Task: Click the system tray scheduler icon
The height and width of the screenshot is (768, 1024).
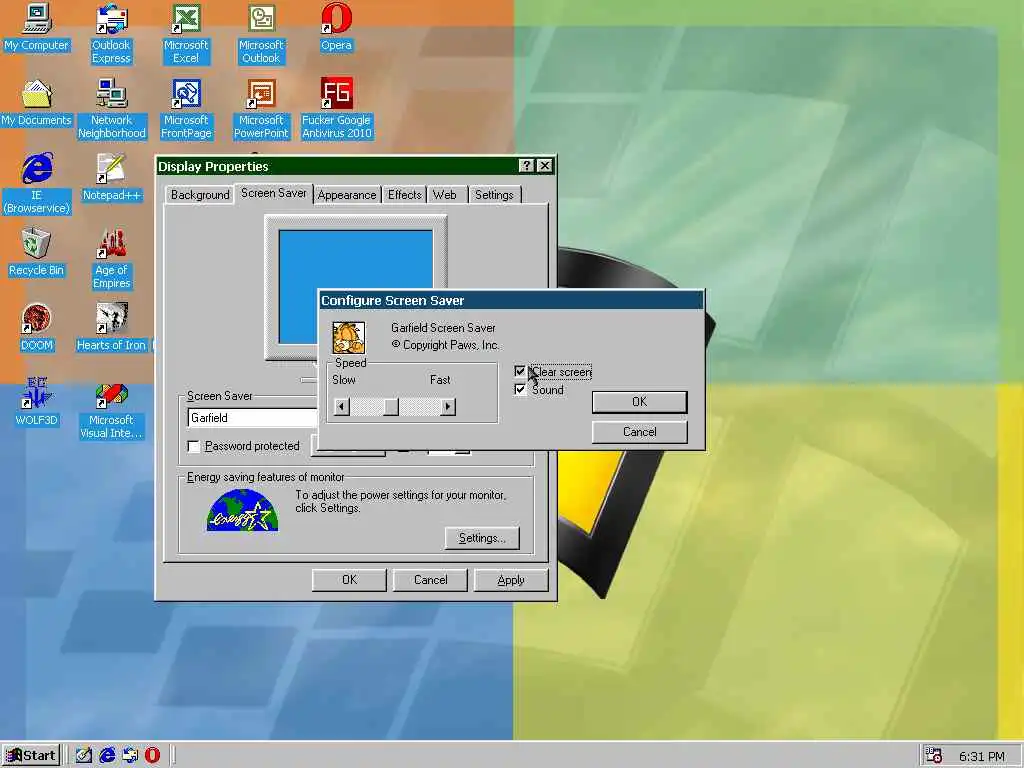Action: (x=934, y=755)
